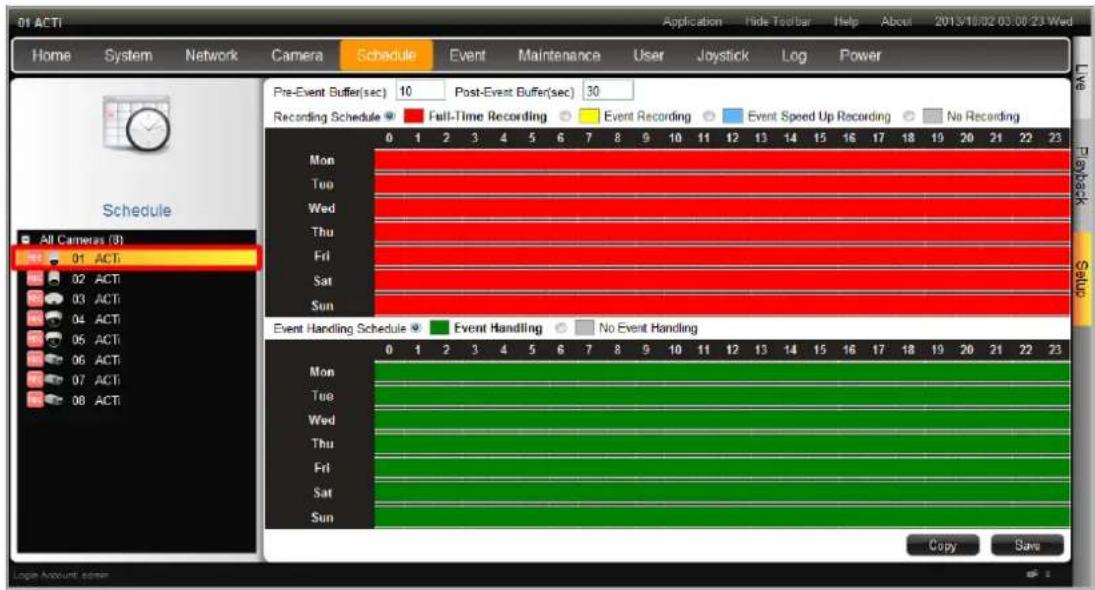Screen dimensions: 1095x590
Task: Click the bullet camera icon of 06 ACTi
Action: pyautogui.click(x=54, y=360)
